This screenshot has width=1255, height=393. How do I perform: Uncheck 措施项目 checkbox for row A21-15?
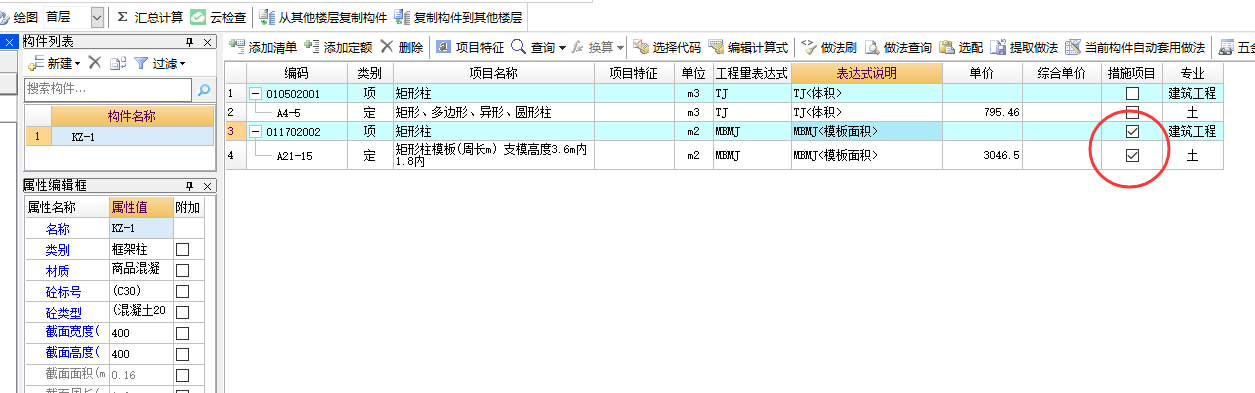click(1132, 155)
